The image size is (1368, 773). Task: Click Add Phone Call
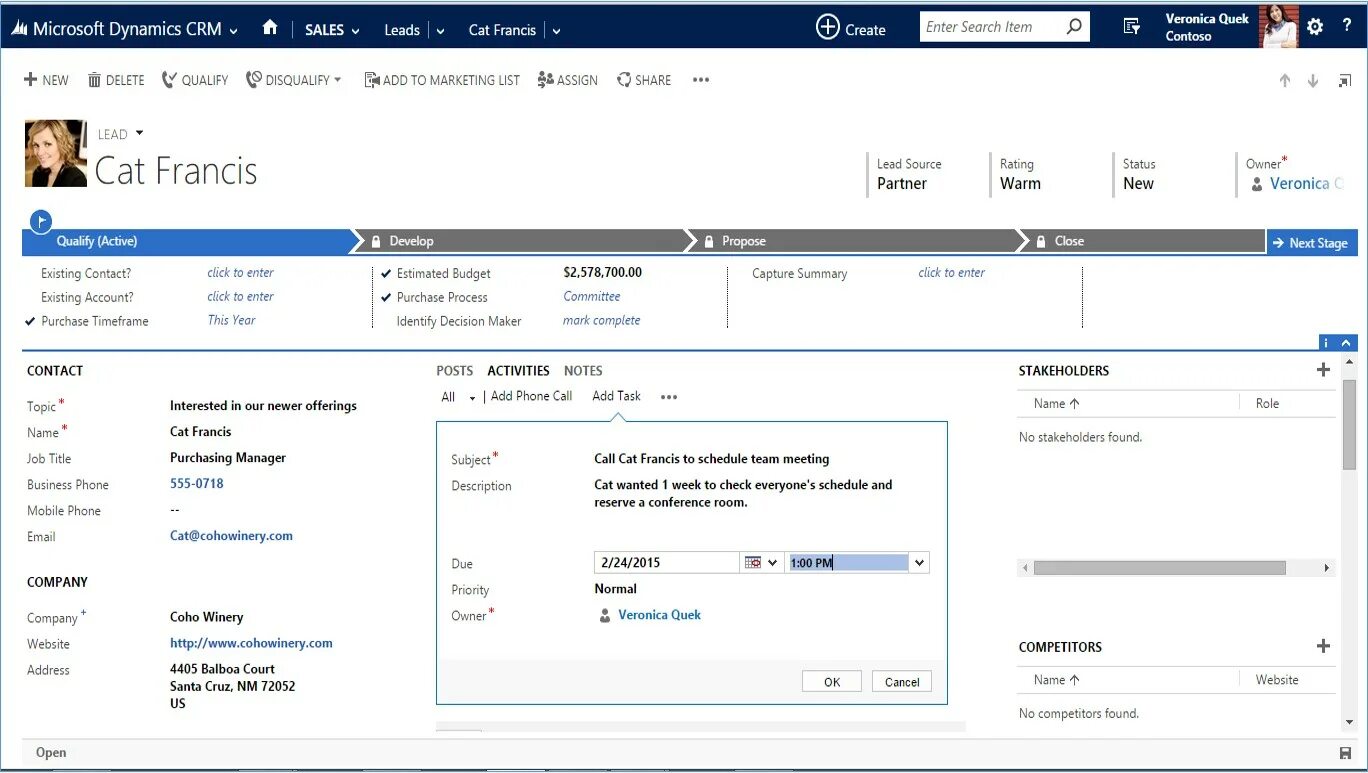pyautogui.click(x=531, y=396)
